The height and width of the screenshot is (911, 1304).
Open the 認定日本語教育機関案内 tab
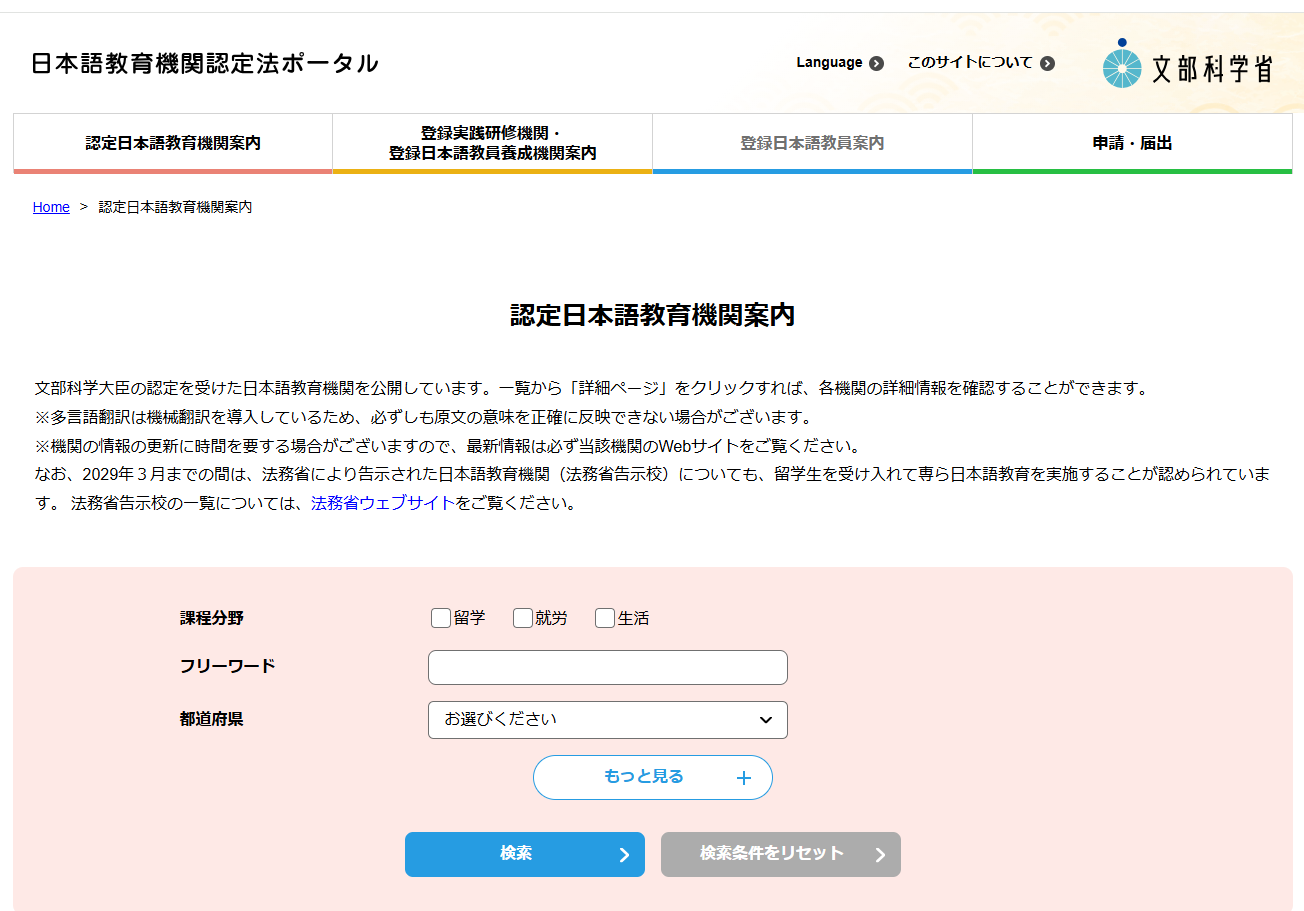click(173, 143)
